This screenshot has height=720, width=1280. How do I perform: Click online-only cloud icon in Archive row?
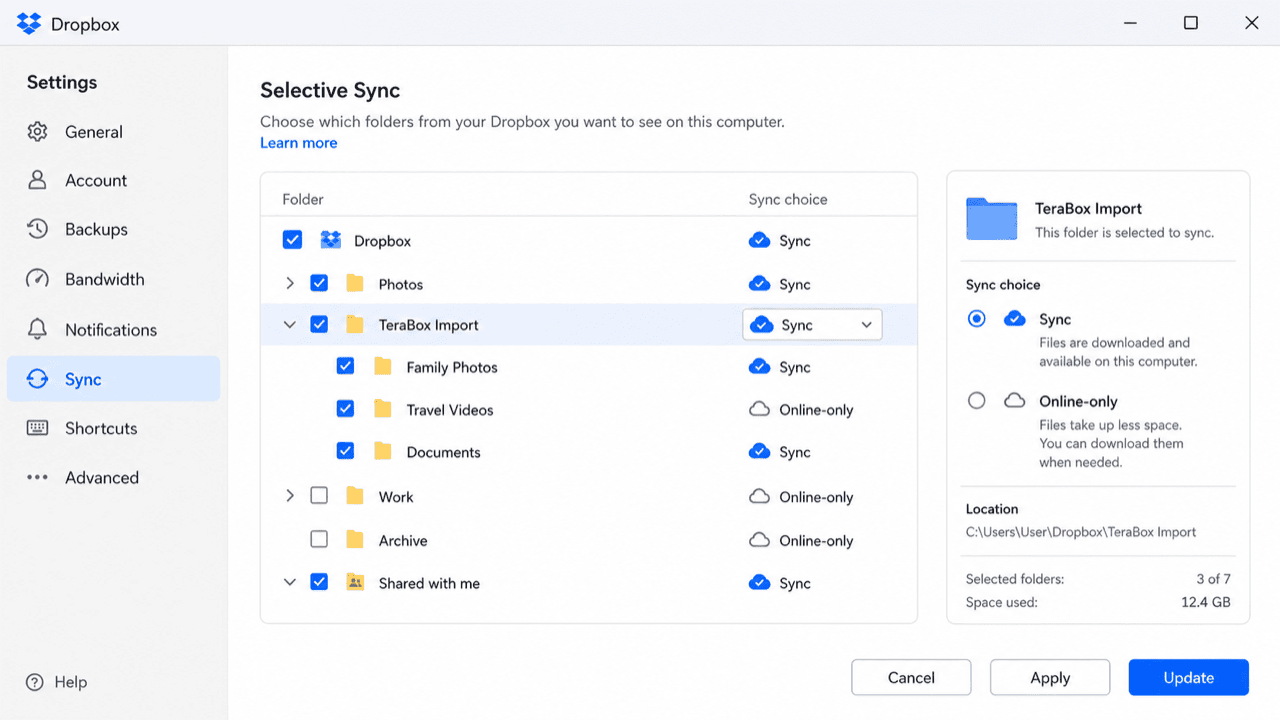pos(759,540)
